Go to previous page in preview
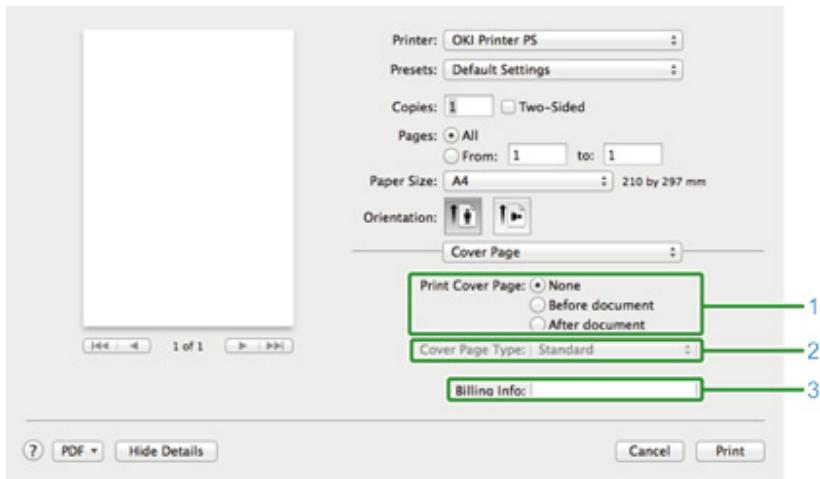This screenshot has width=820, height=479. (132, 350)
